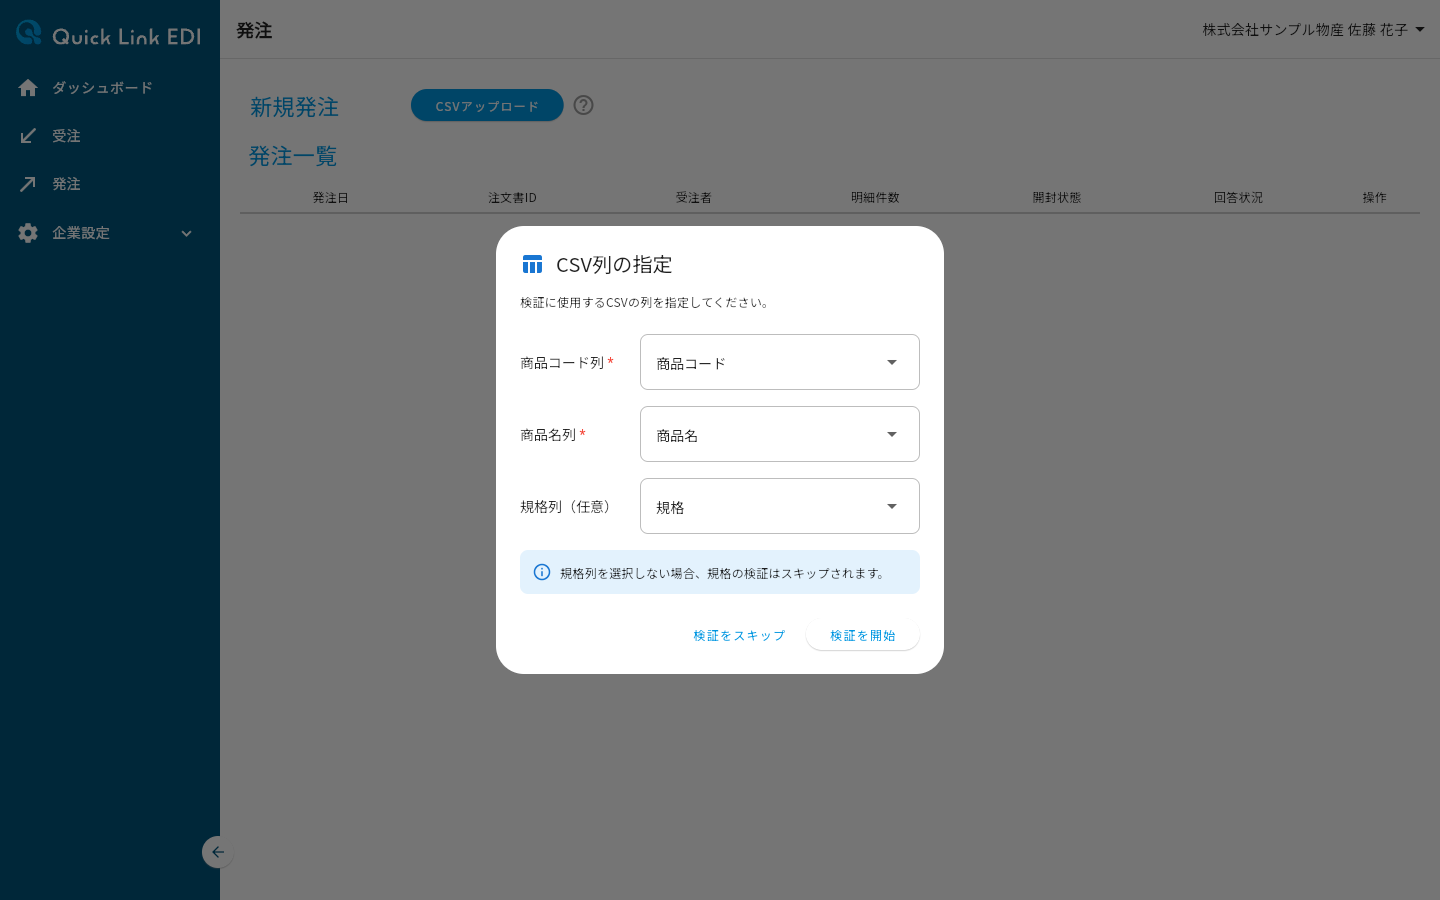Viewport: 1440px width, 900px height.
Task: Click the Quick Link EDI logo
Action: pyautogui.click(x=109, y=35)
